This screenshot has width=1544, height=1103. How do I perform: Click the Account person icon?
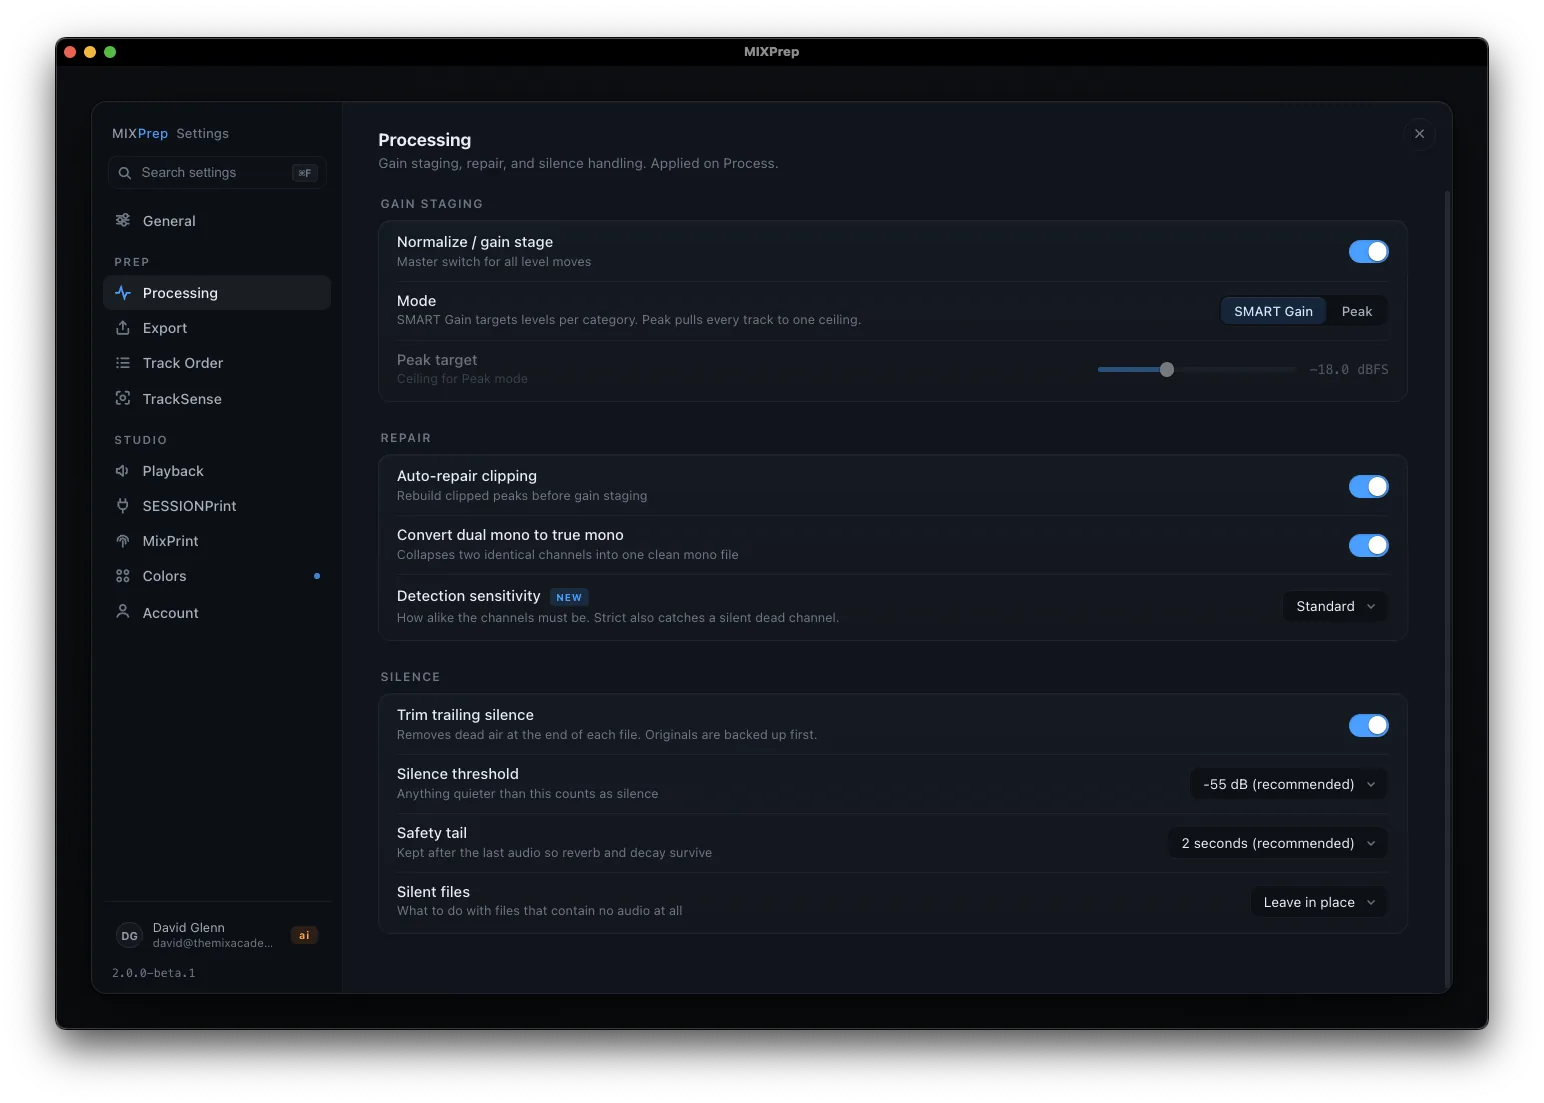123,611
